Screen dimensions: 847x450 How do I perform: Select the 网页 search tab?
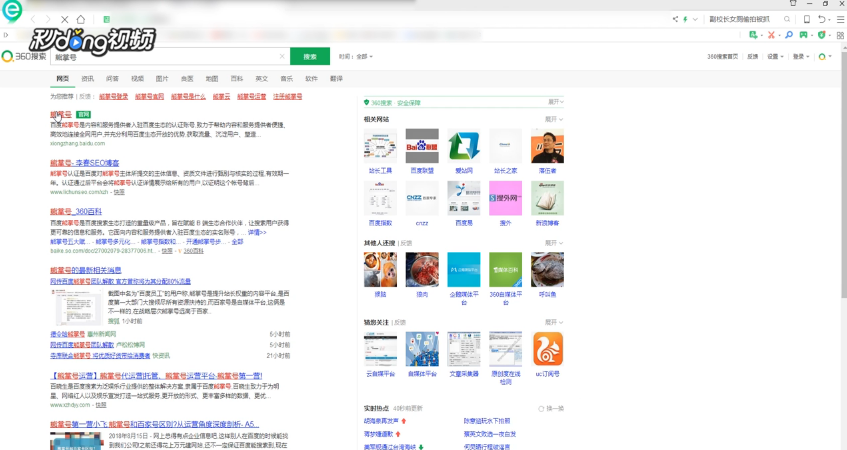pos(63,78)
